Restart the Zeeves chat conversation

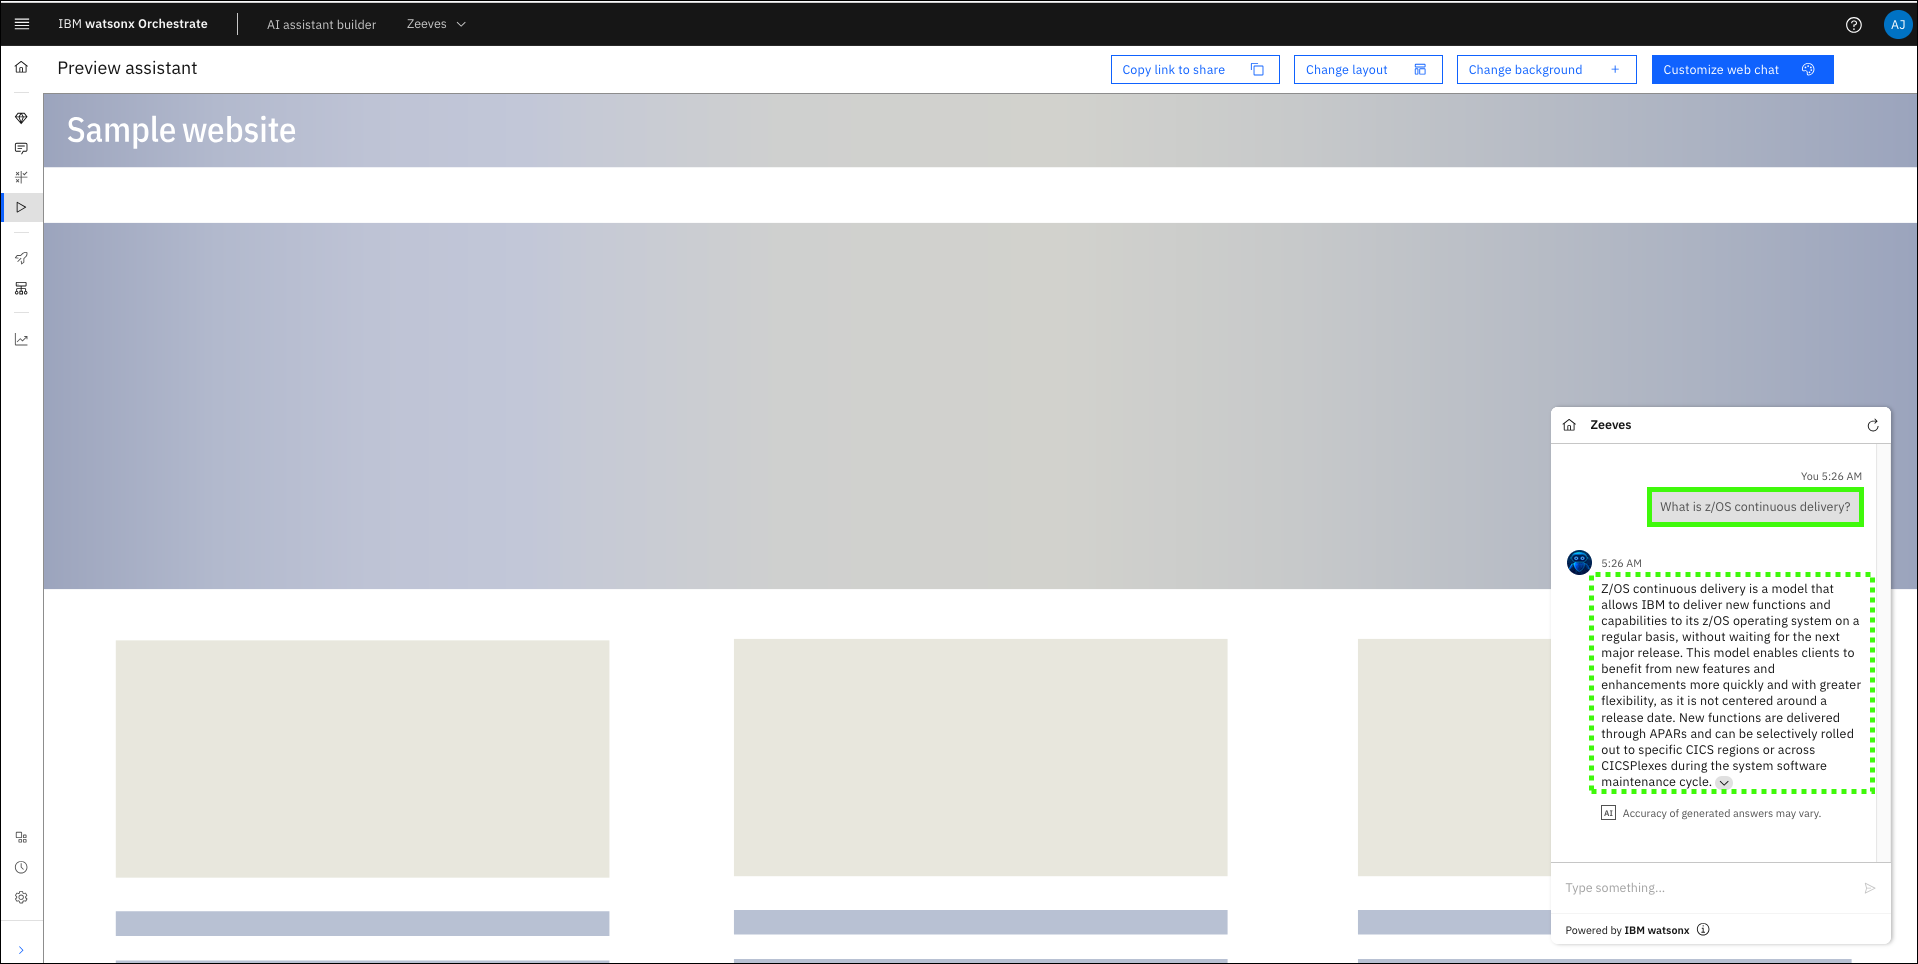click(x=1872, y=425)
